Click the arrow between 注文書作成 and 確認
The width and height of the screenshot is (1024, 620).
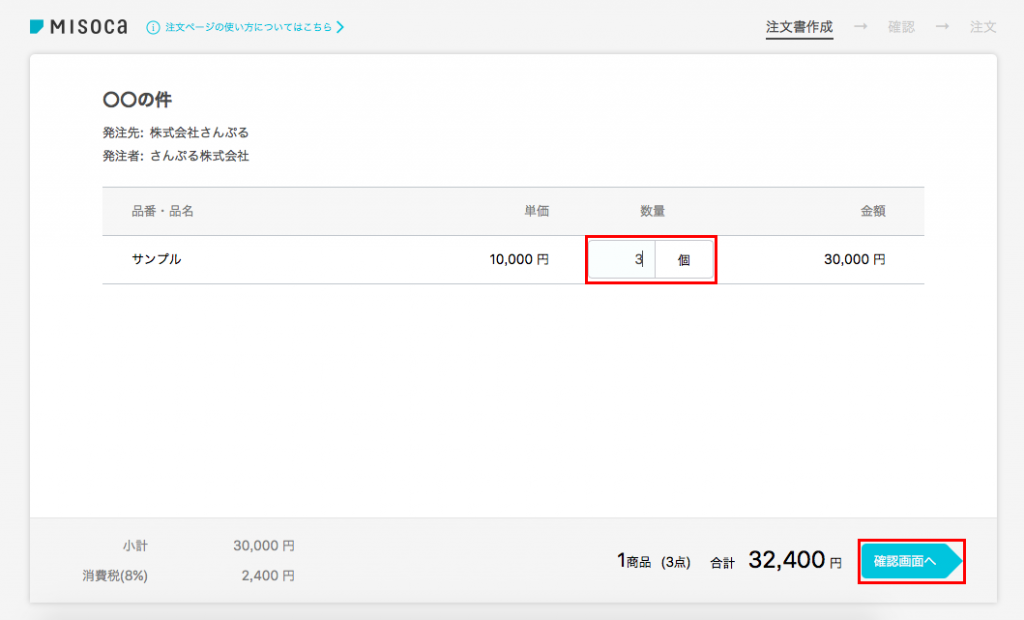click(x=860, y=27)
